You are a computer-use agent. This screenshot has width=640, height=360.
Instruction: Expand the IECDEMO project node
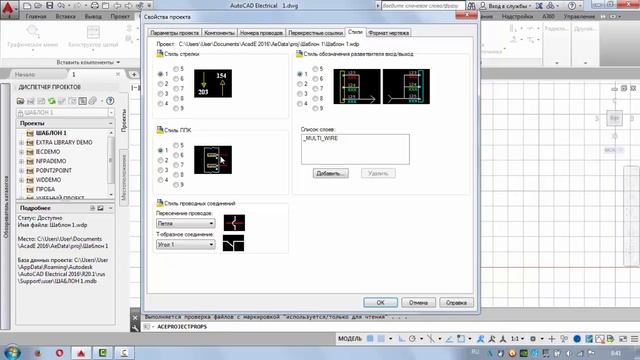21,152
